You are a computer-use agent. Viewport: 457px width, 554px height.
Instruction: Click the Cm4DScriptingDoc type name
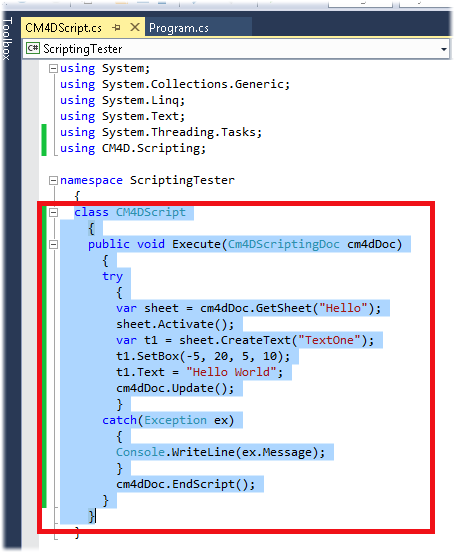pyautogui.click(x=283, y=244)
